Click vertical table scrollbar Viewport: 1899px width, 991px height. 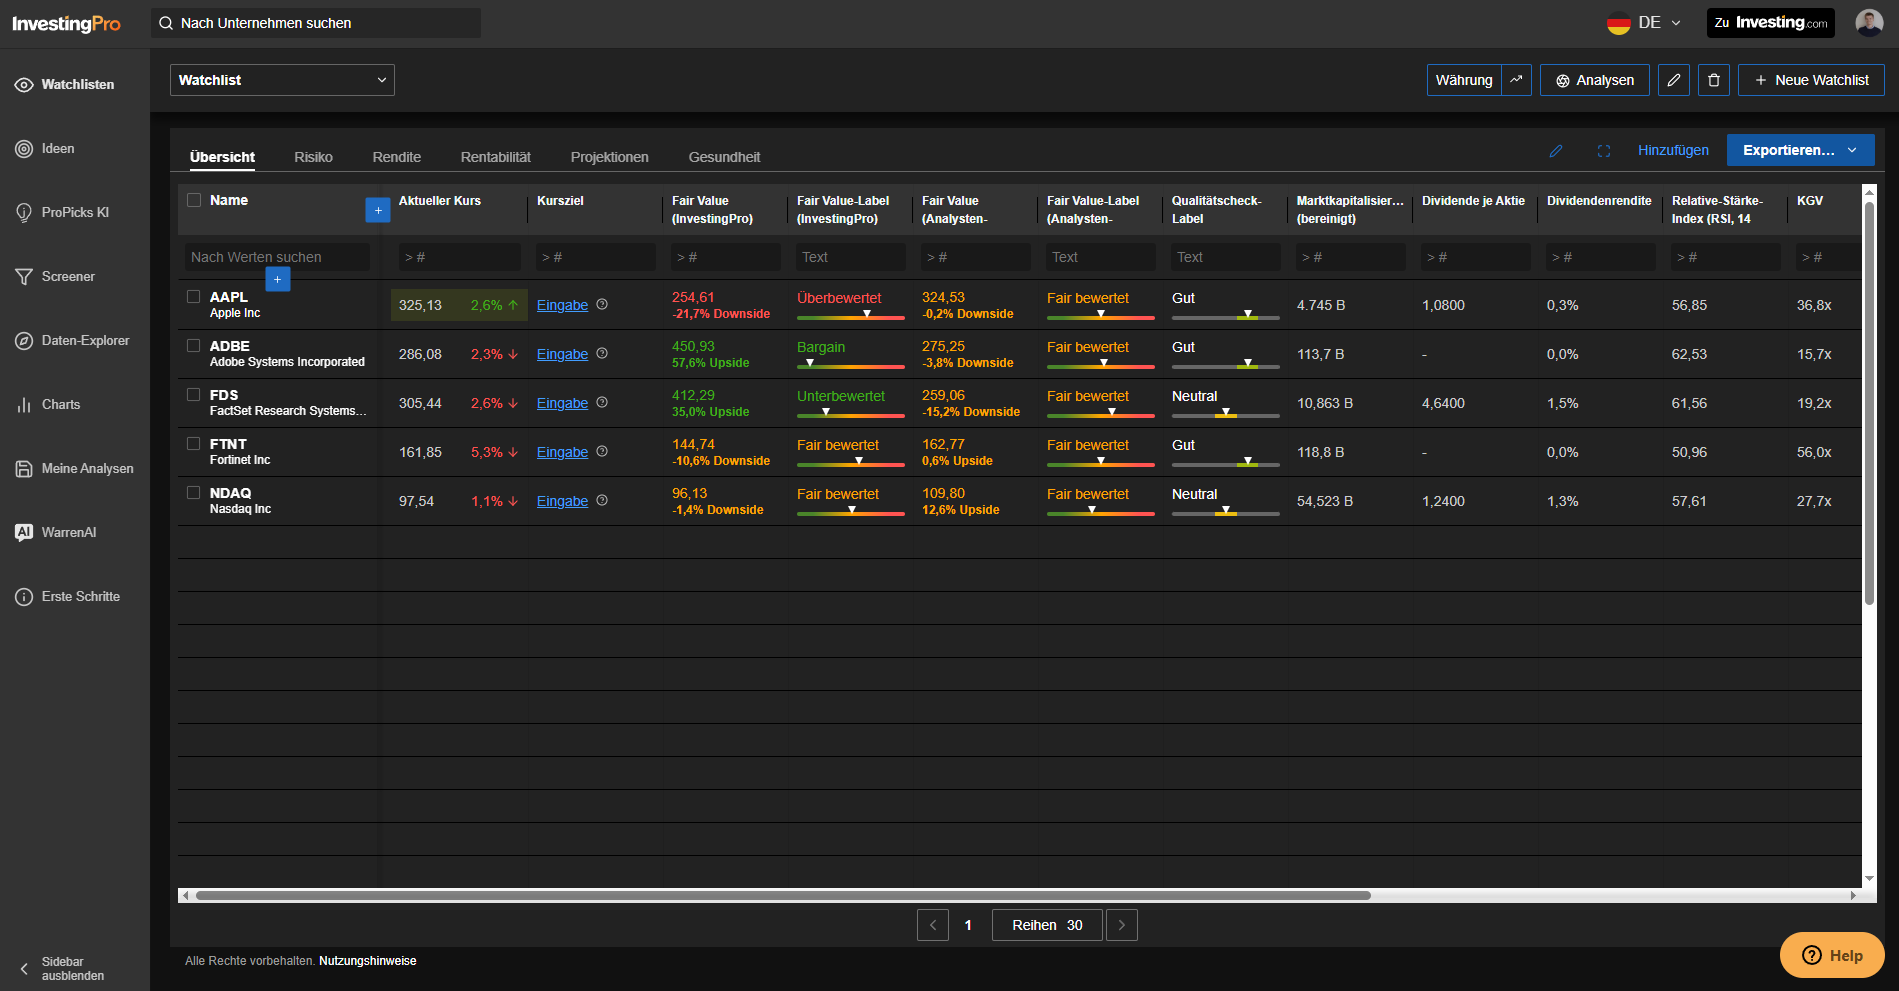(1869, 403)
